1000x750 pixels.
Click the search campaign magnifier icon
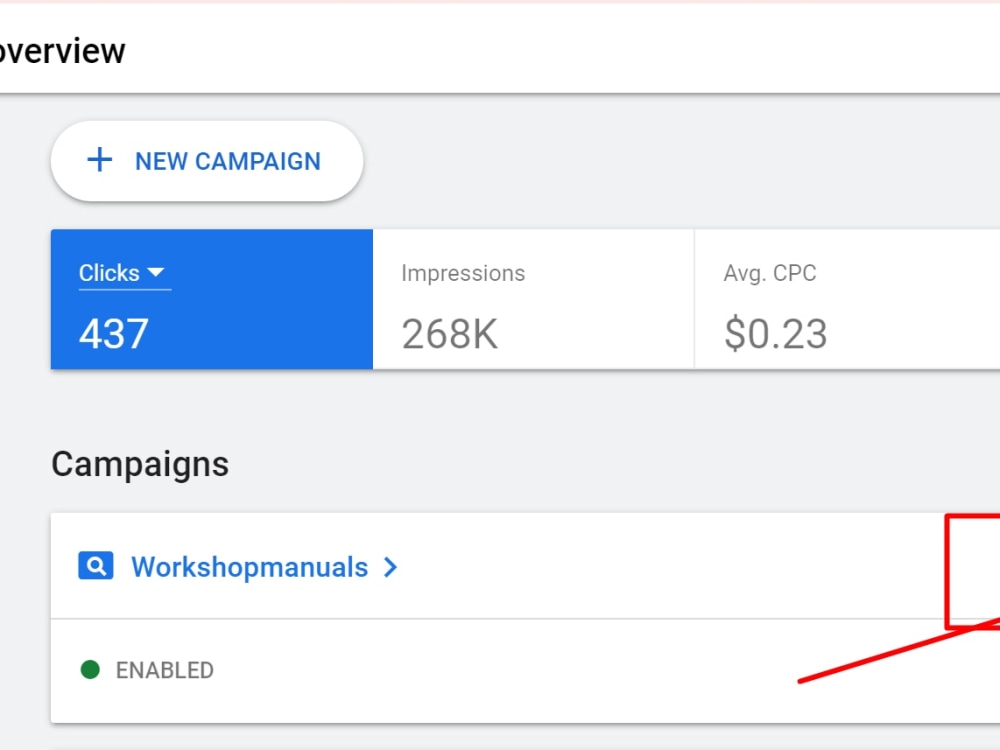[x=96, y=566]
